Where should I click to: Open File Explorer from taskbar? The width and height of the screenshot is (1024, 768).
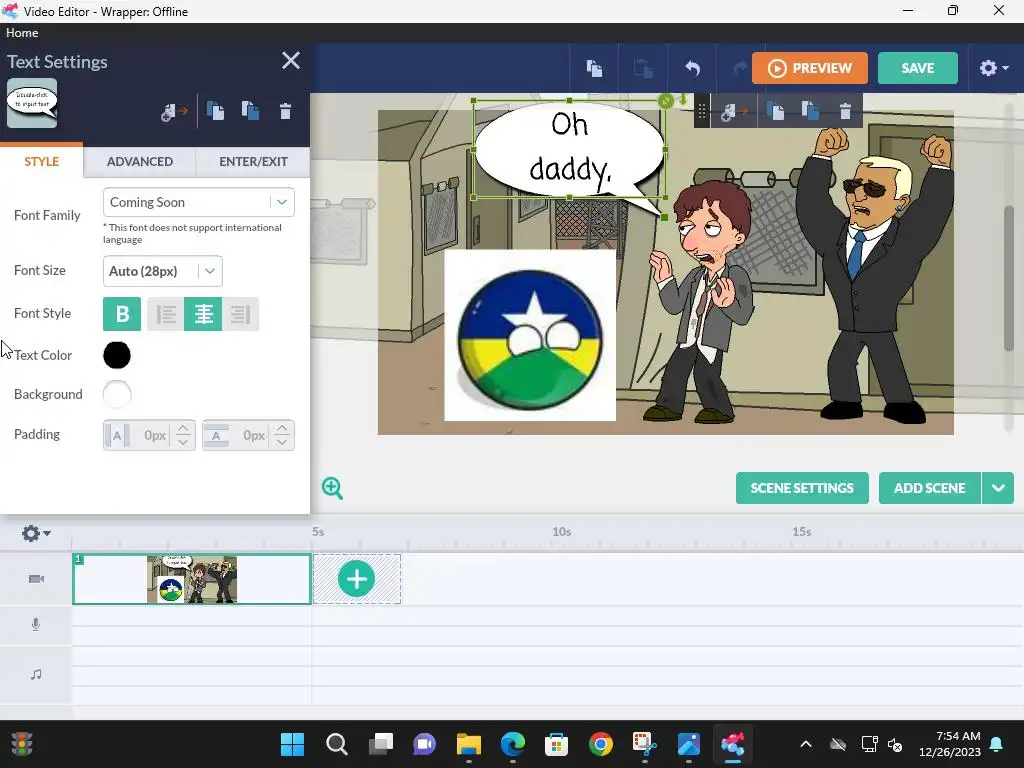click(468, 744)
